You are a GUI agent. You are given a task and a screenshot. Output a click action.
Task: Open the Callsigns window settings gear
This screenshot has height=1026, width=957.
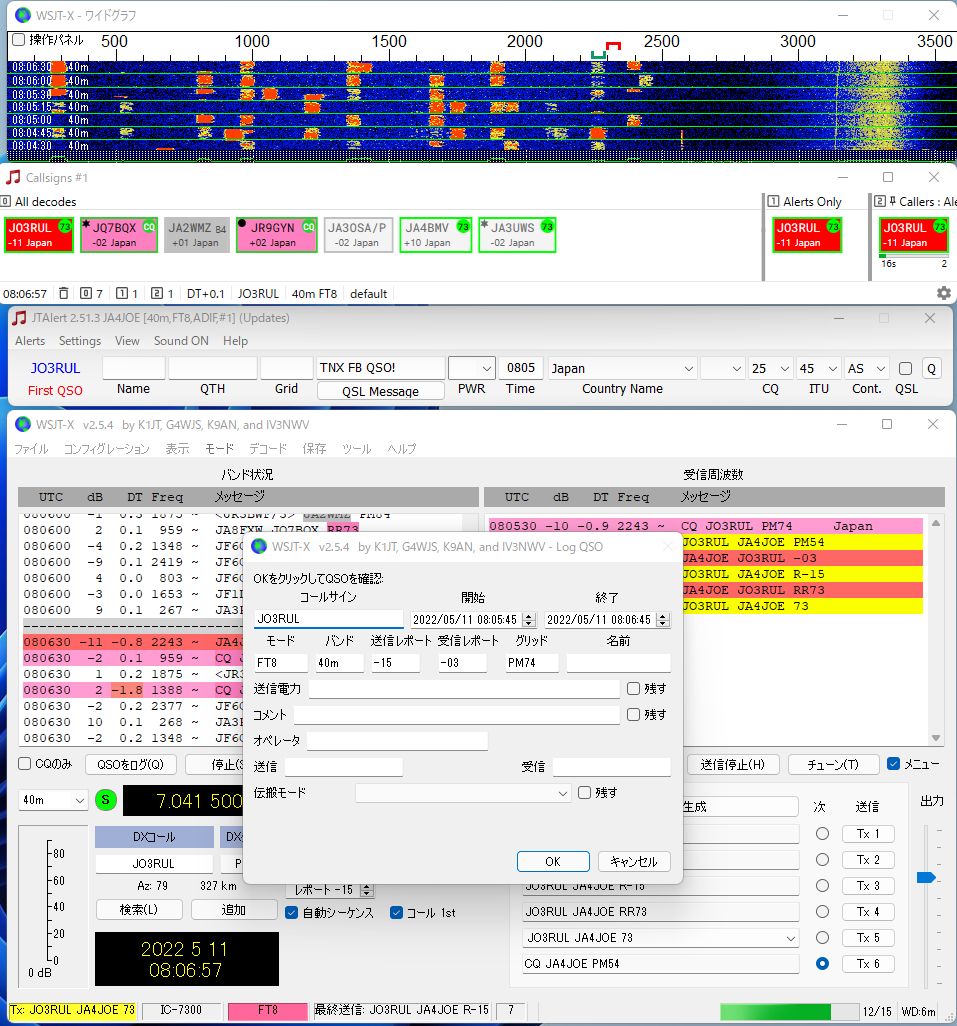coord(943,293)
